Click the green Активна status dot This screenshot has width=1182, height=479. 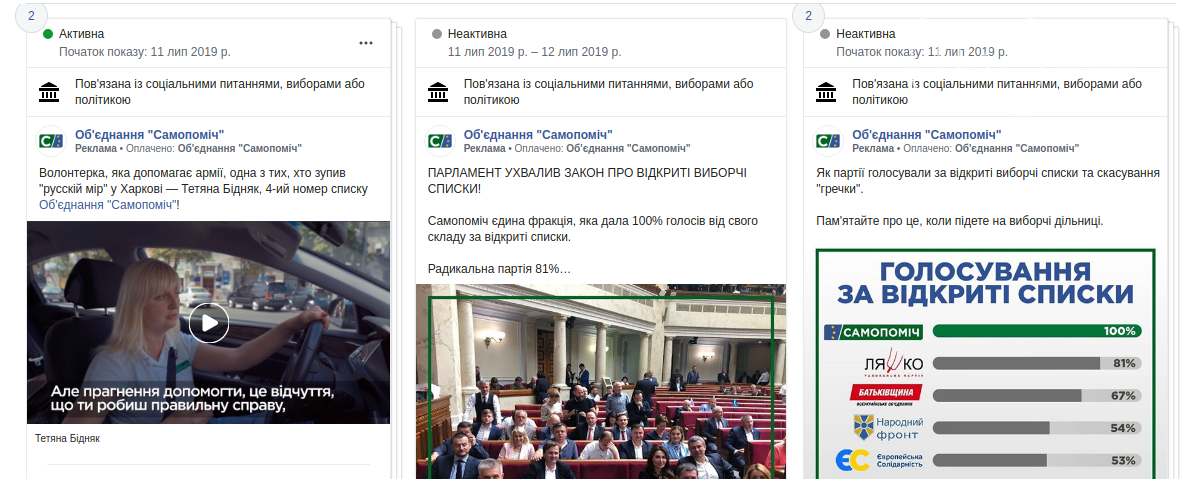coord(48,34)
